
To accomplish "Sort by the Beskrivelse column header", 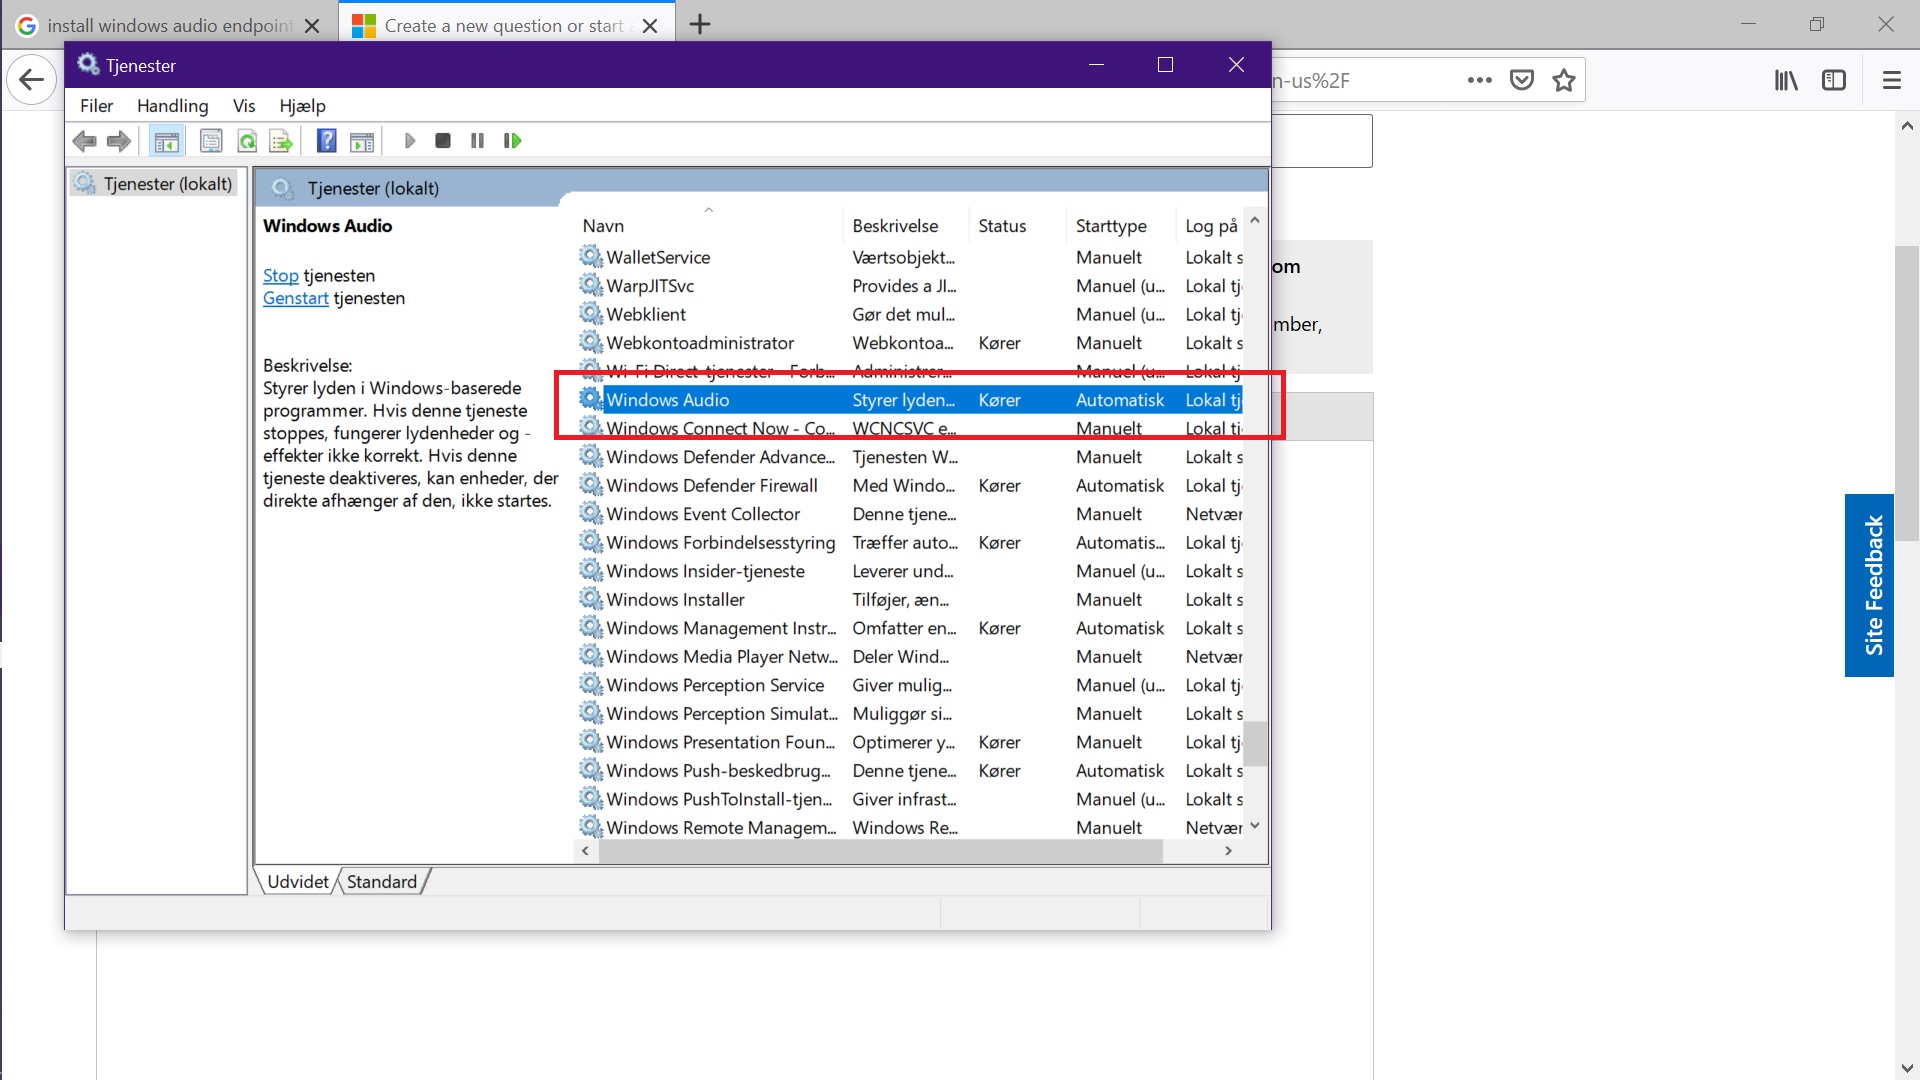I will [x=906, y=226].
